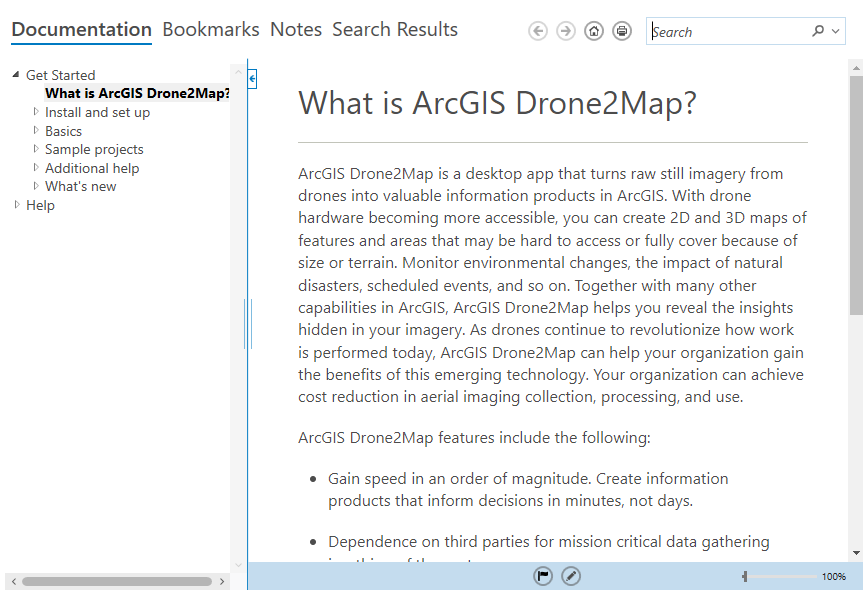
Task: Collapse the contents pane with the arrow
Action: pos(252,78)
